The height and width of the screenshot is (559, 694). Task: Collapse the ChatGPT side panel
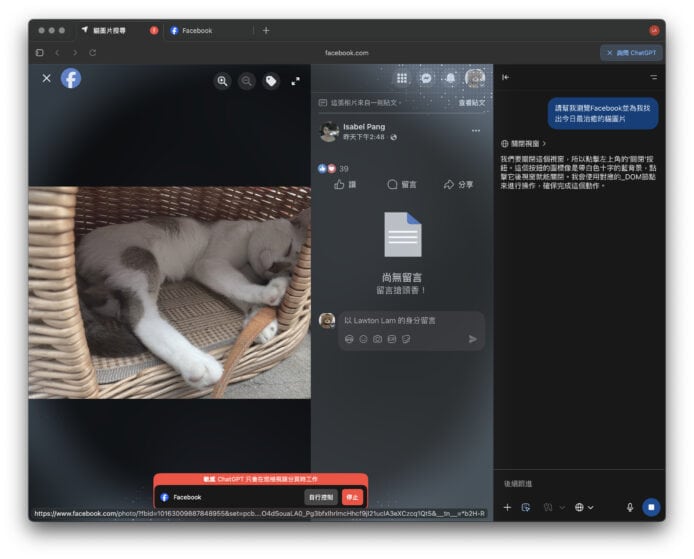(506, 77)
